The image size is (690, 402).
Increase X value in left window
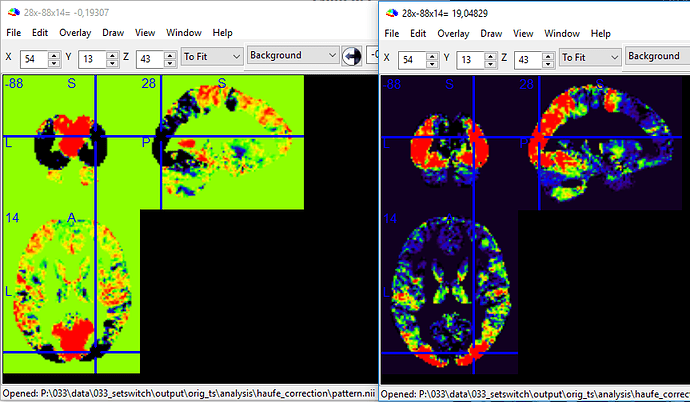click(54, 55)
